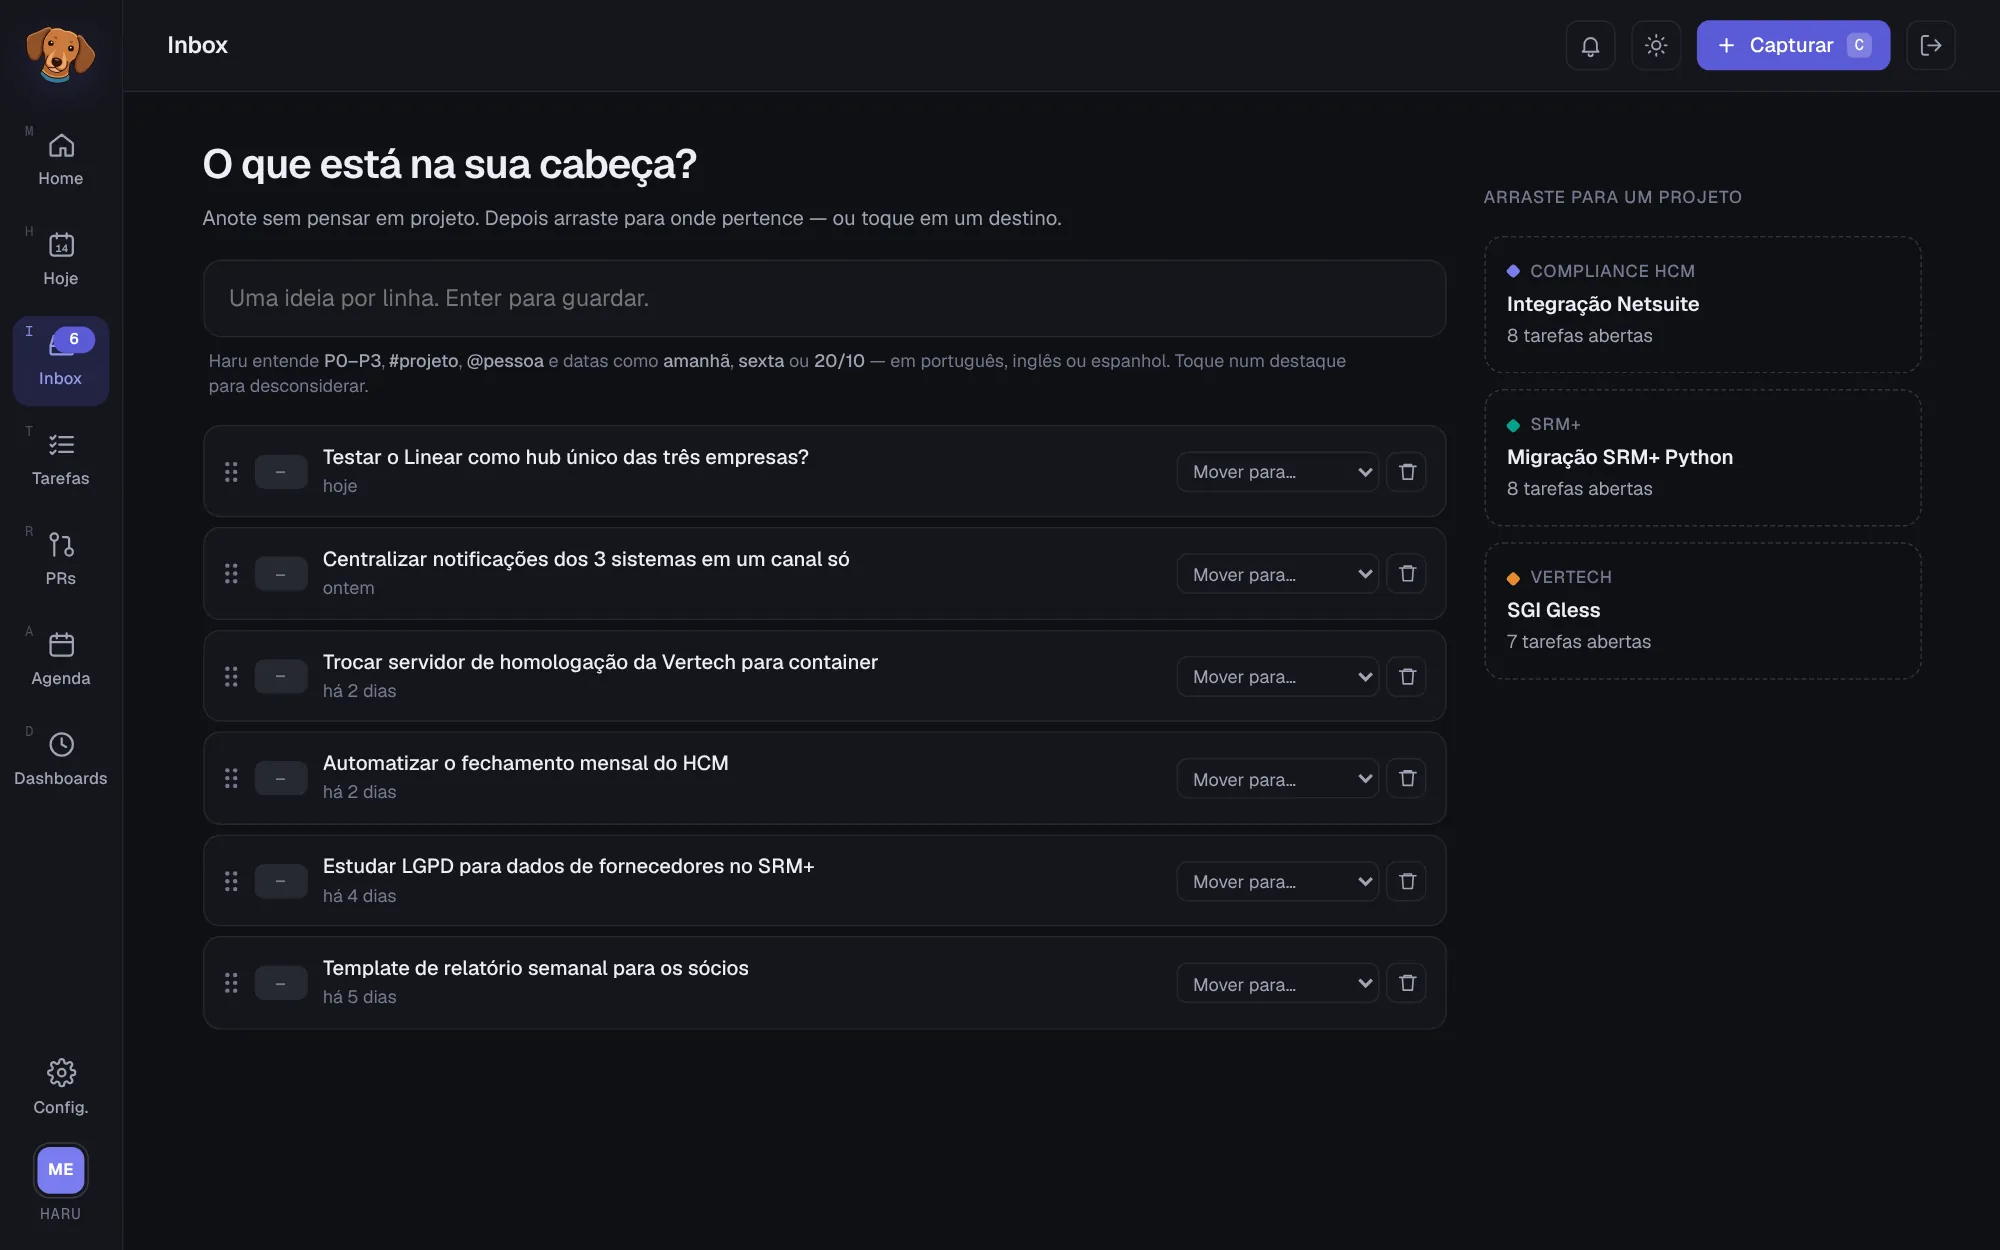Open 'Mover para' for Testar o Linear item

point(1278,472)
